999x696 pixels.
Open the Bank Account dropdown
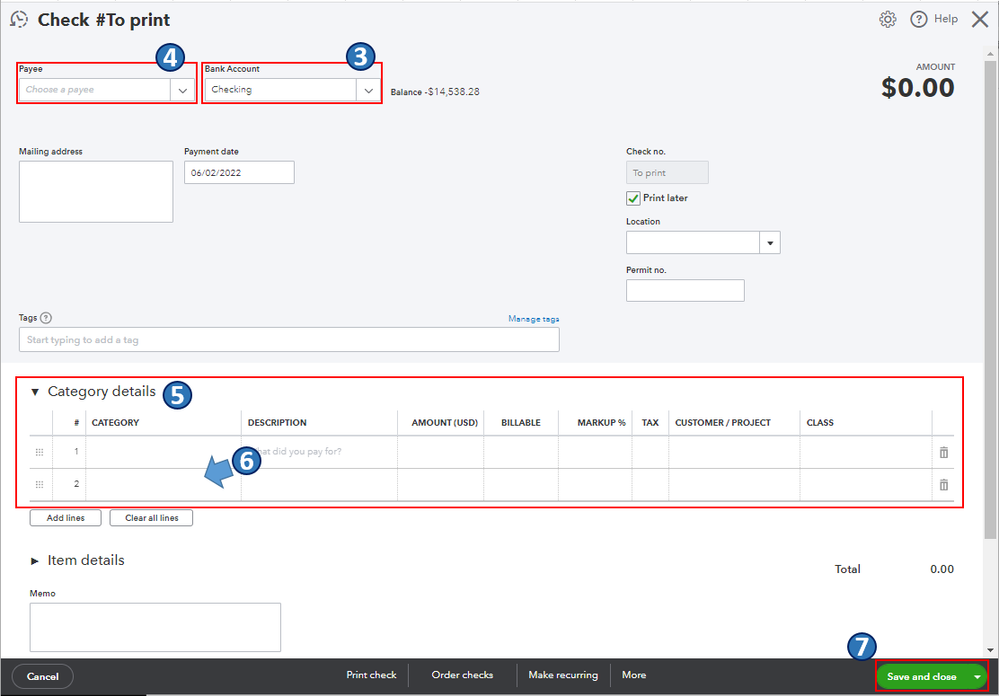292,90
